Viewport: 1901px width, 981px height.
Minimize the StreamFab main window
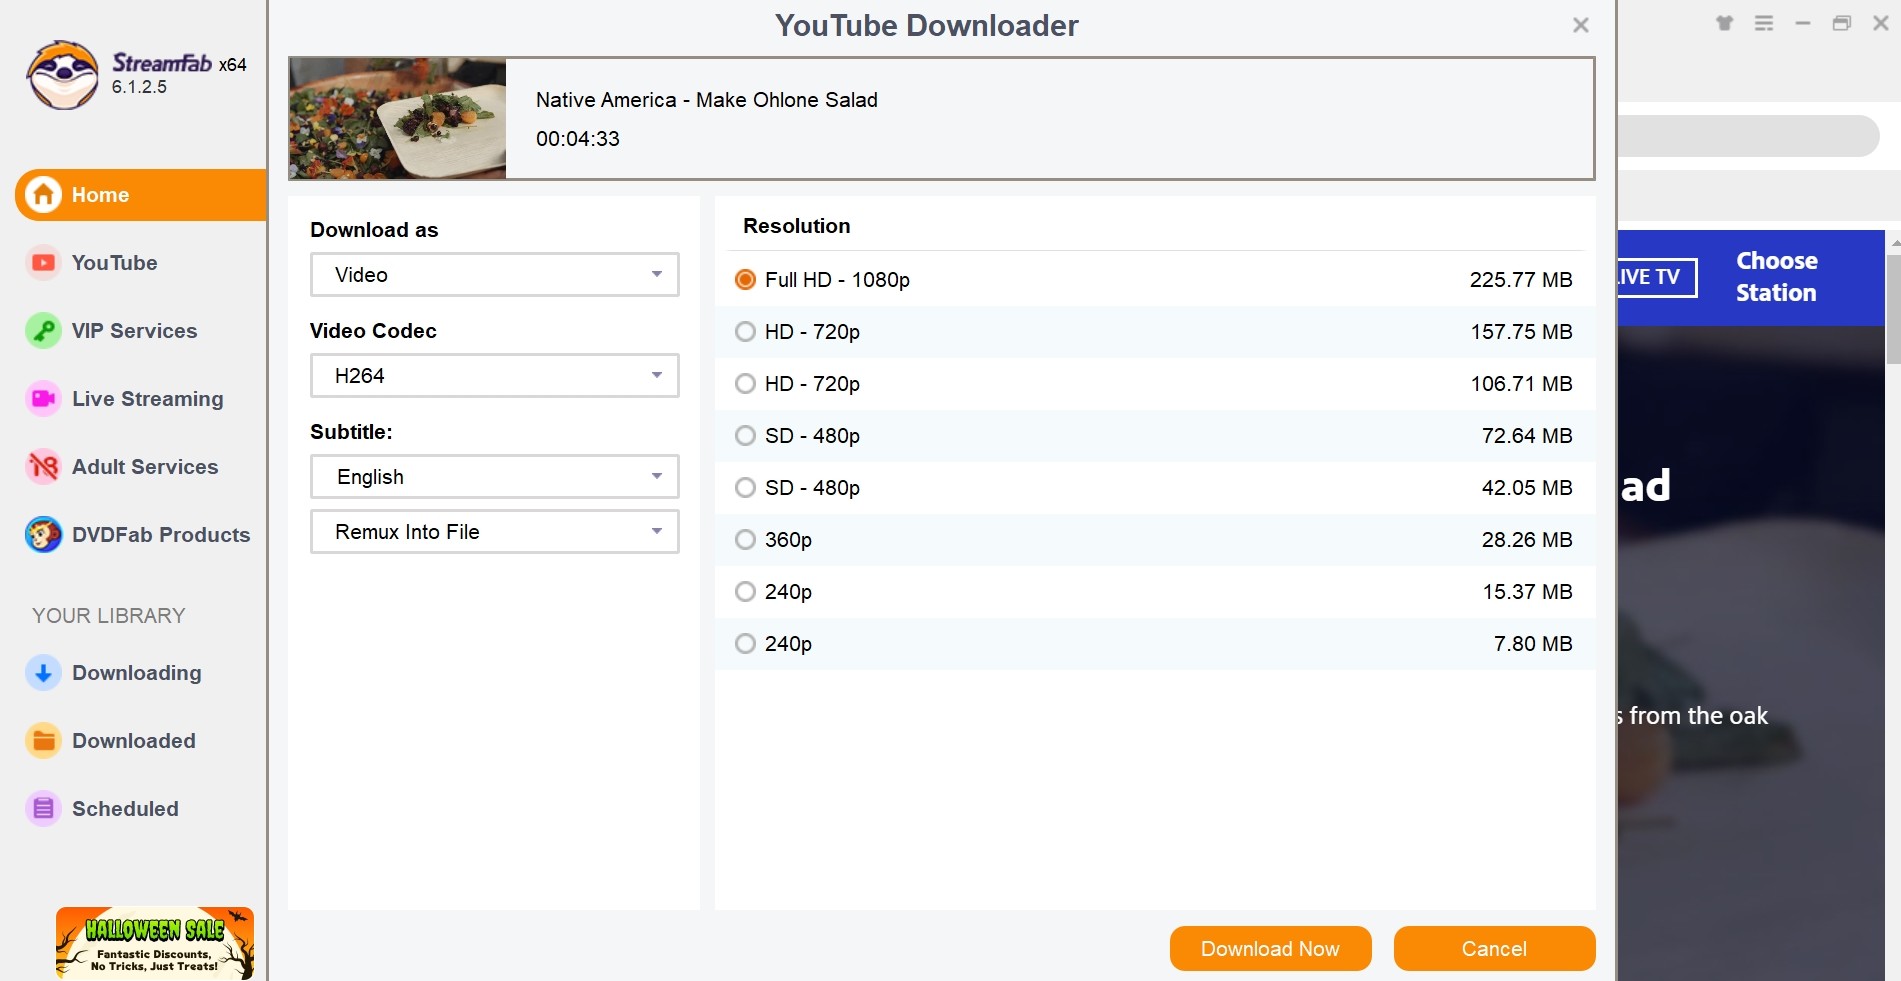(1803, 23)
